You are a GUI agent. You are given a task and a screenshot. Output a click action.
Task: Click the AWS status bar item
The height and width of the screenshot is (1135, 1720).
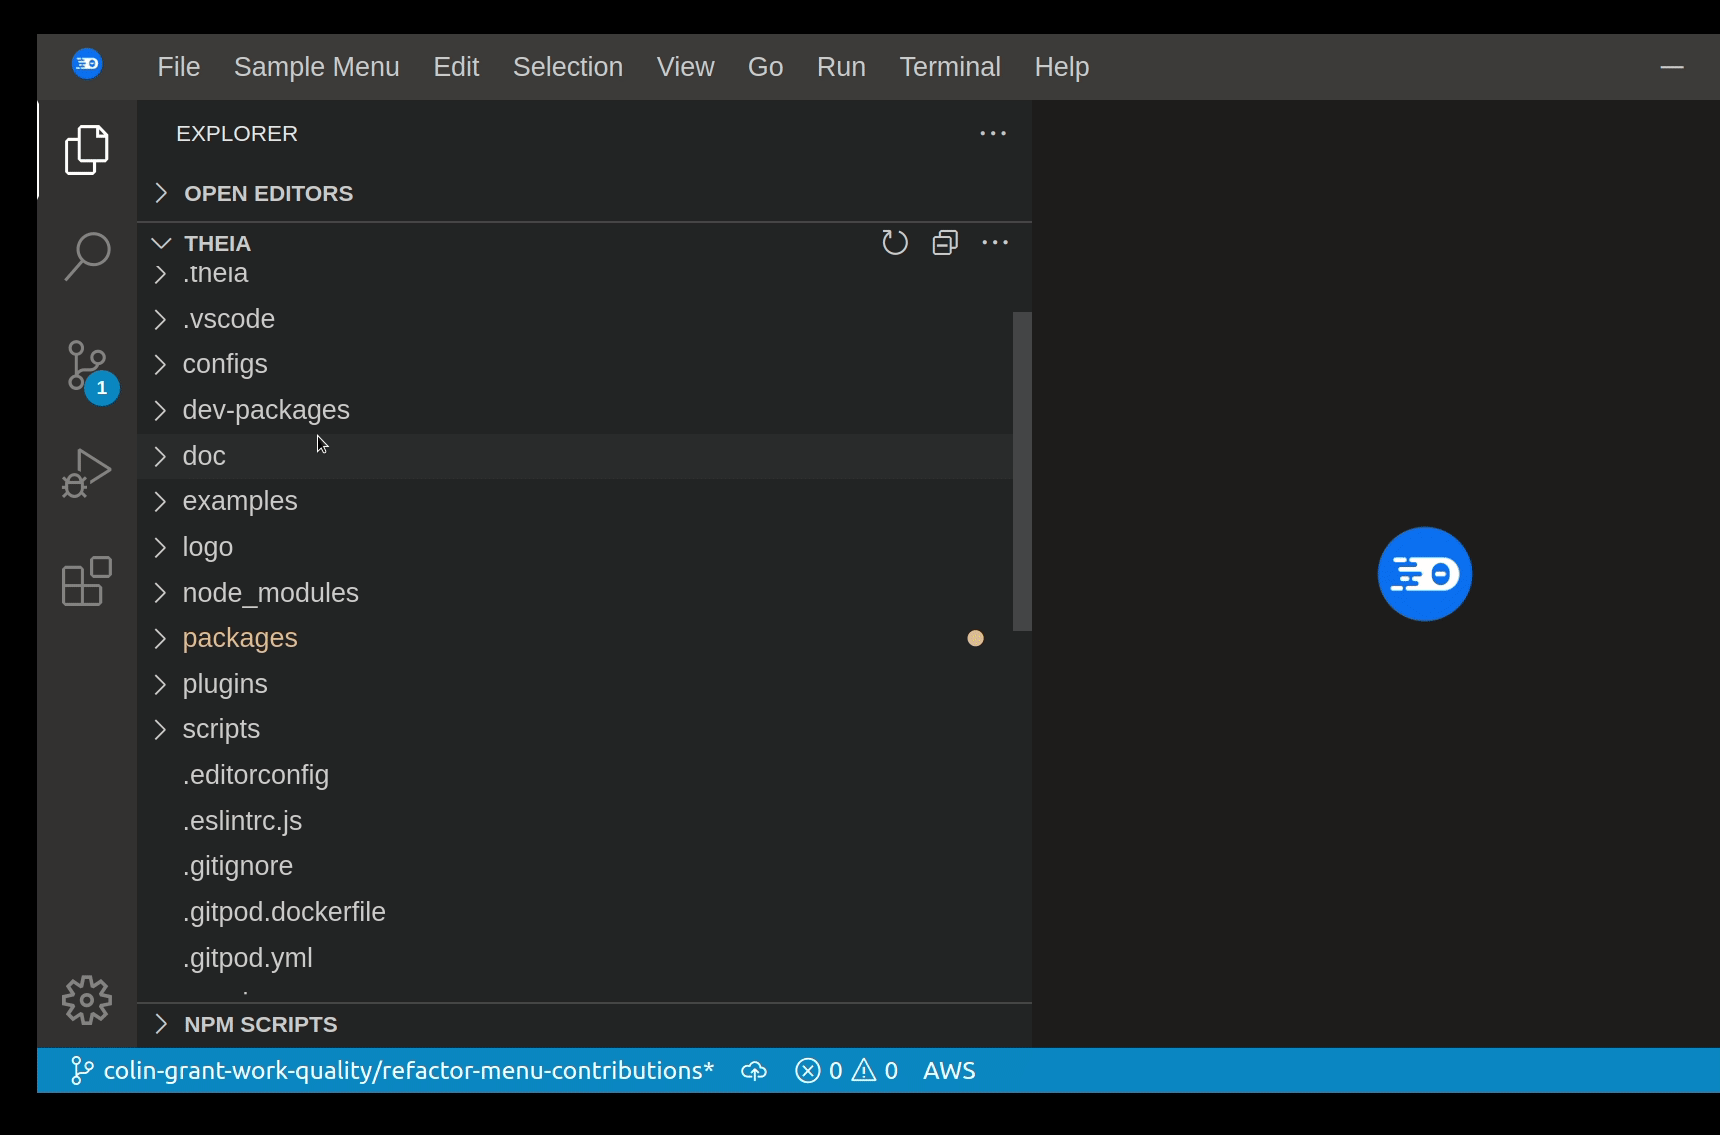[948, 1070]
